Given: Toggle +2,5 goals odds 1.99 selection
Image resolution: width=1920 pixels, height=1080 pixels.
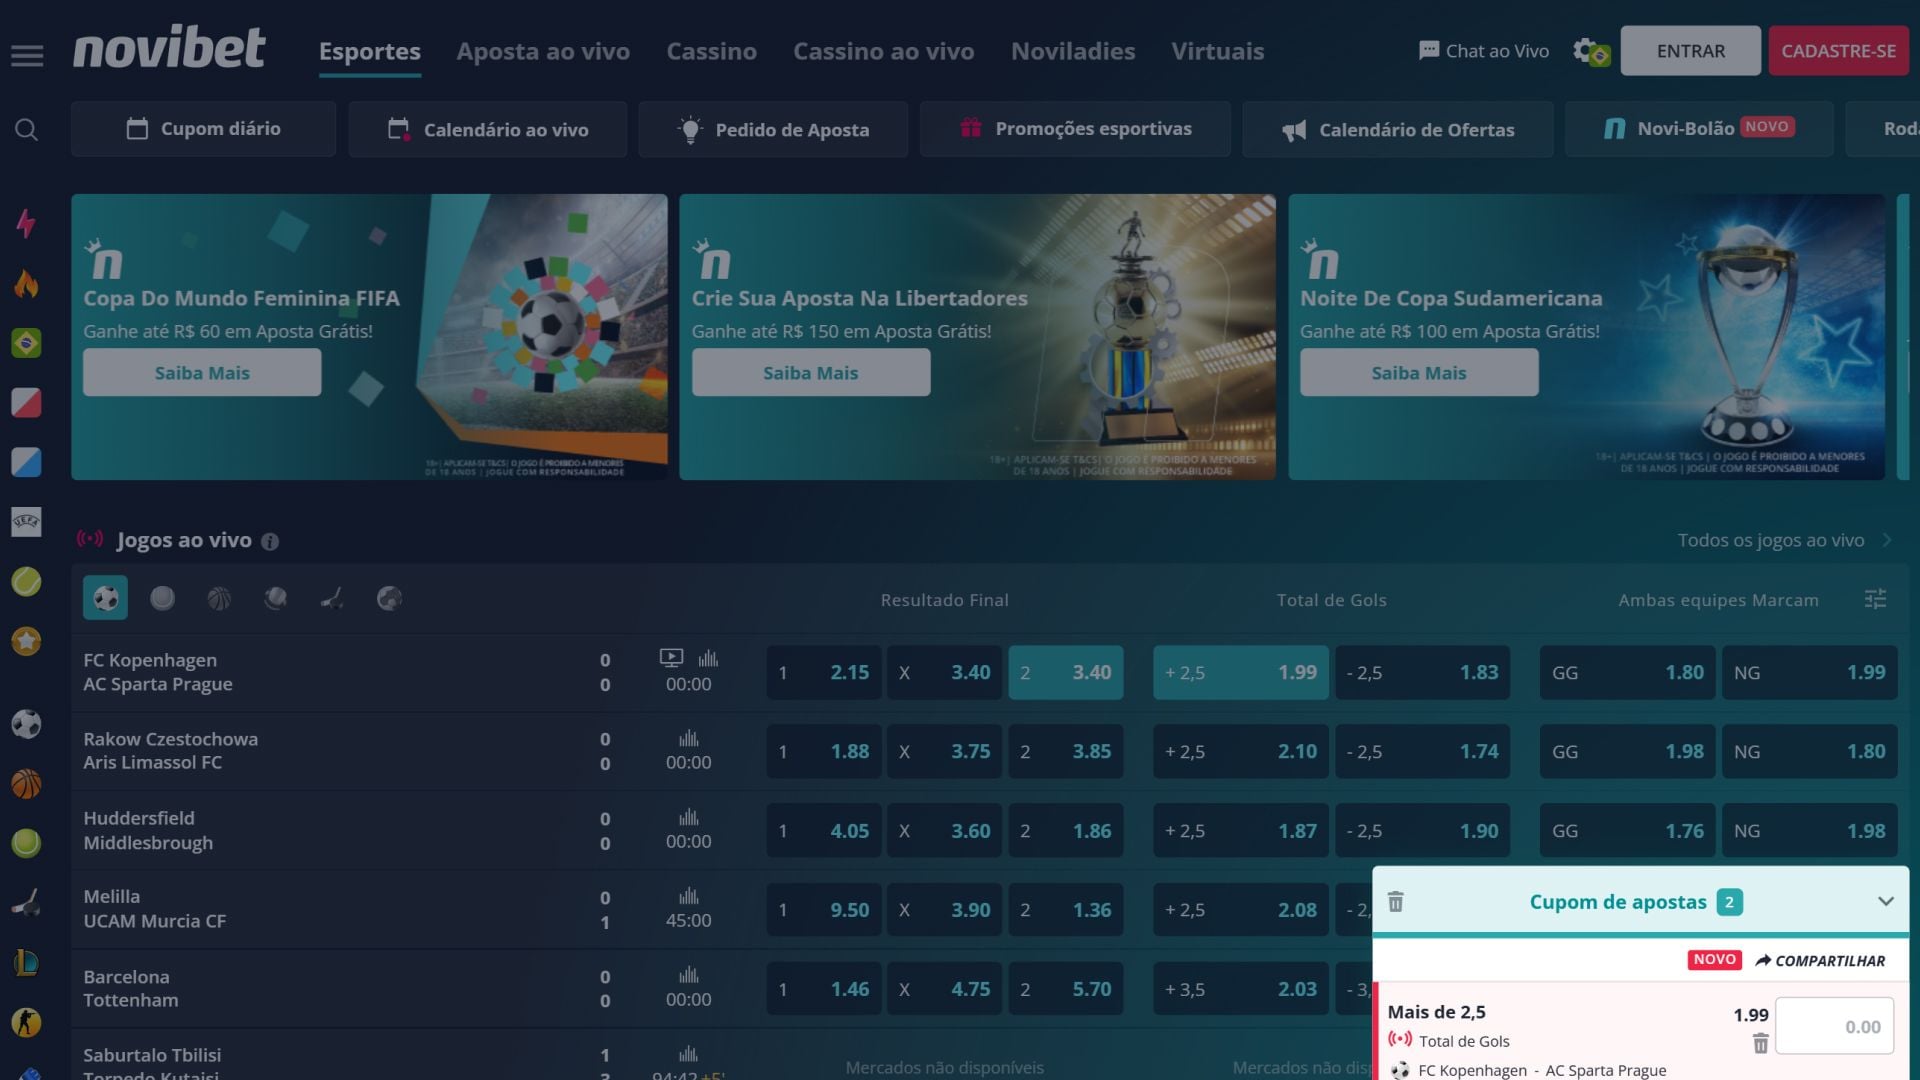Looking at the screenshot, I should point(1240,673).
